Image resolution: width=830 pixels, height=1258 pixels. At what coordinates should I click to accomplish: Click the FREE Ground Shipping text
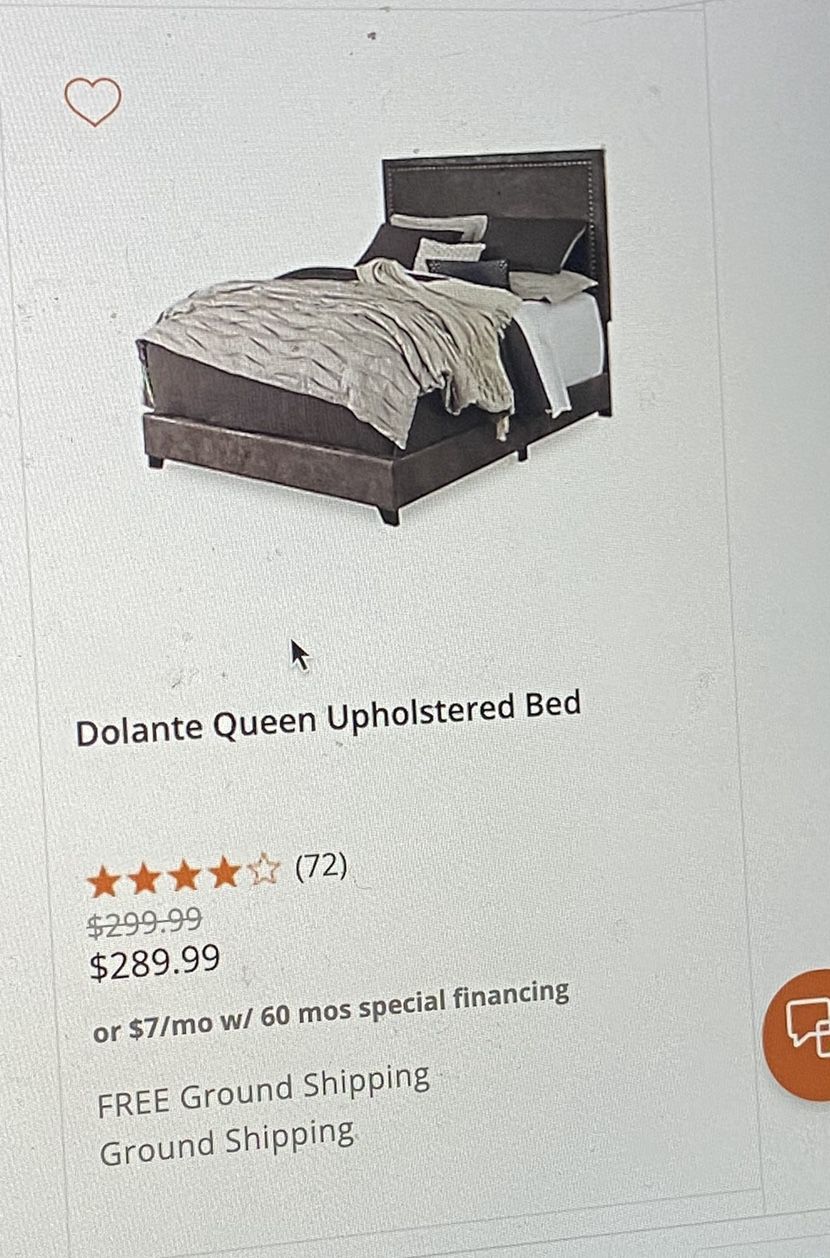pyautogui.click(x=264, y=1091)
